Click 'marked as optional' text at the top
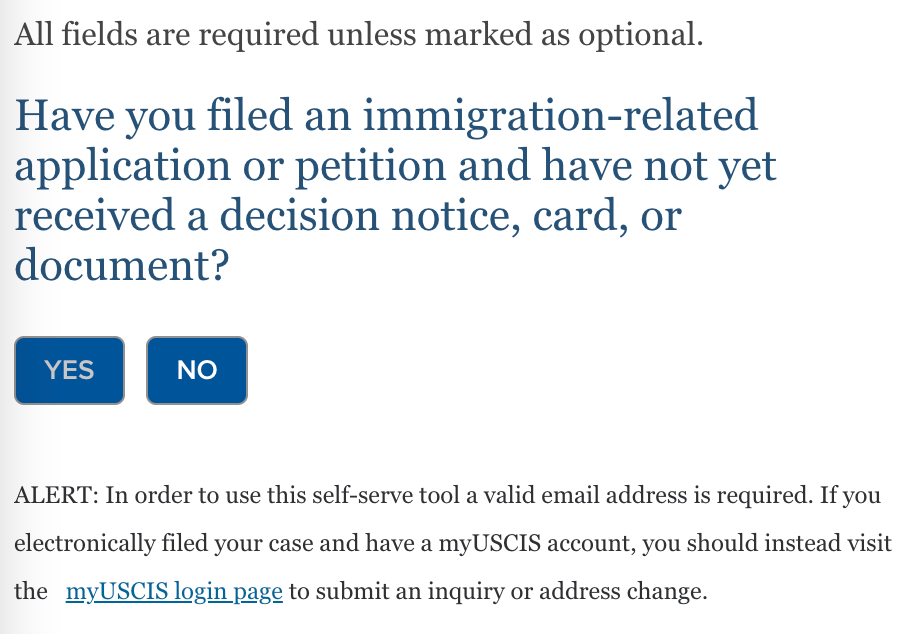The width and height of the screenshot is (912, 634). tap(564, 34)
